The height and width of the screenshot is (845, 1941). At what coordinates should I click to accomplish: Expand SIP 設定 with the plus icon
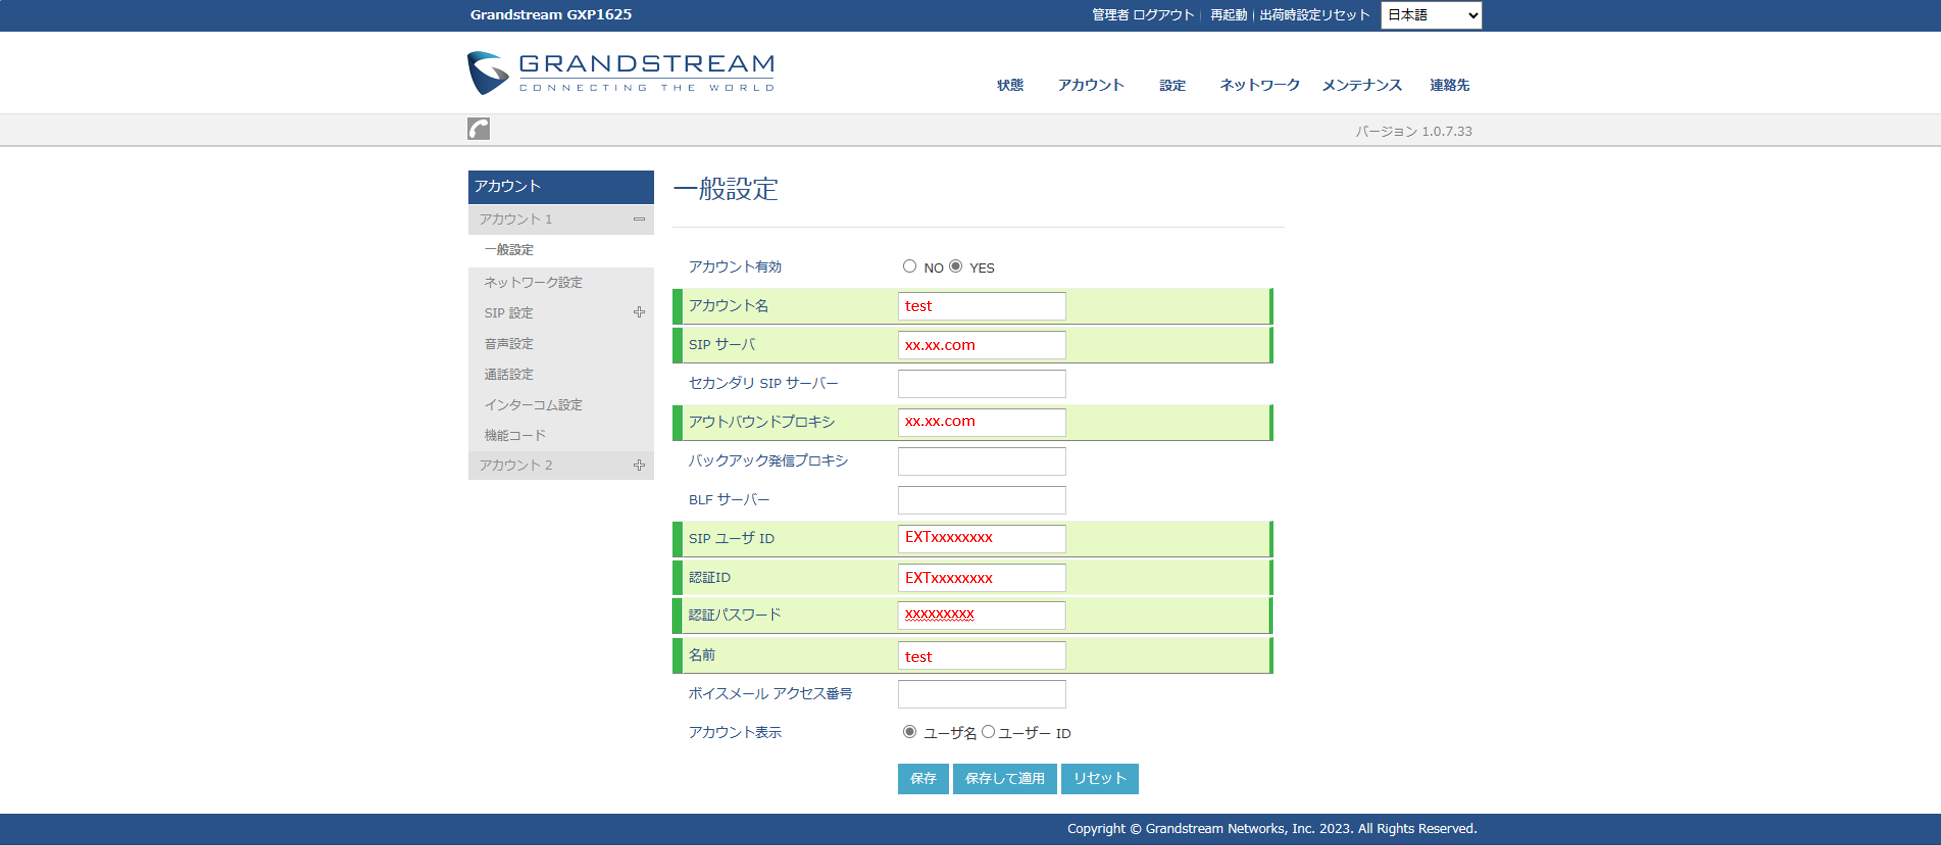[639, 313]
